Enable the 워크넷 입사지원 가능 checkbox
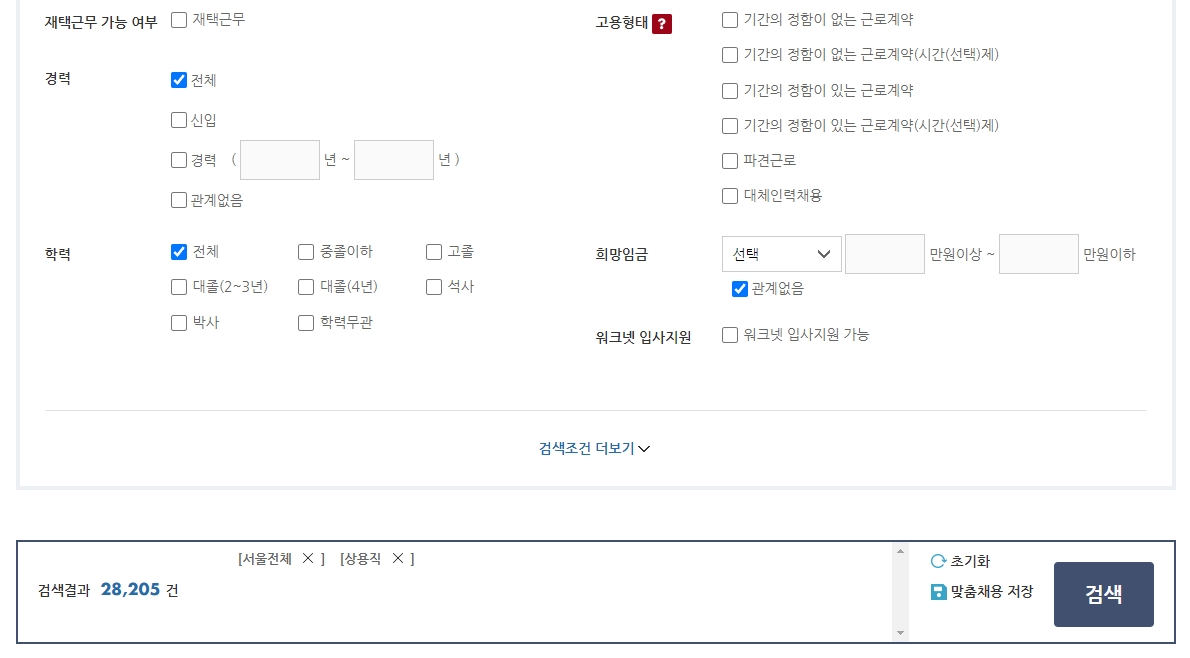Image resolution: width=1190 pixels, height=658 pixels. tap(730, 335)
